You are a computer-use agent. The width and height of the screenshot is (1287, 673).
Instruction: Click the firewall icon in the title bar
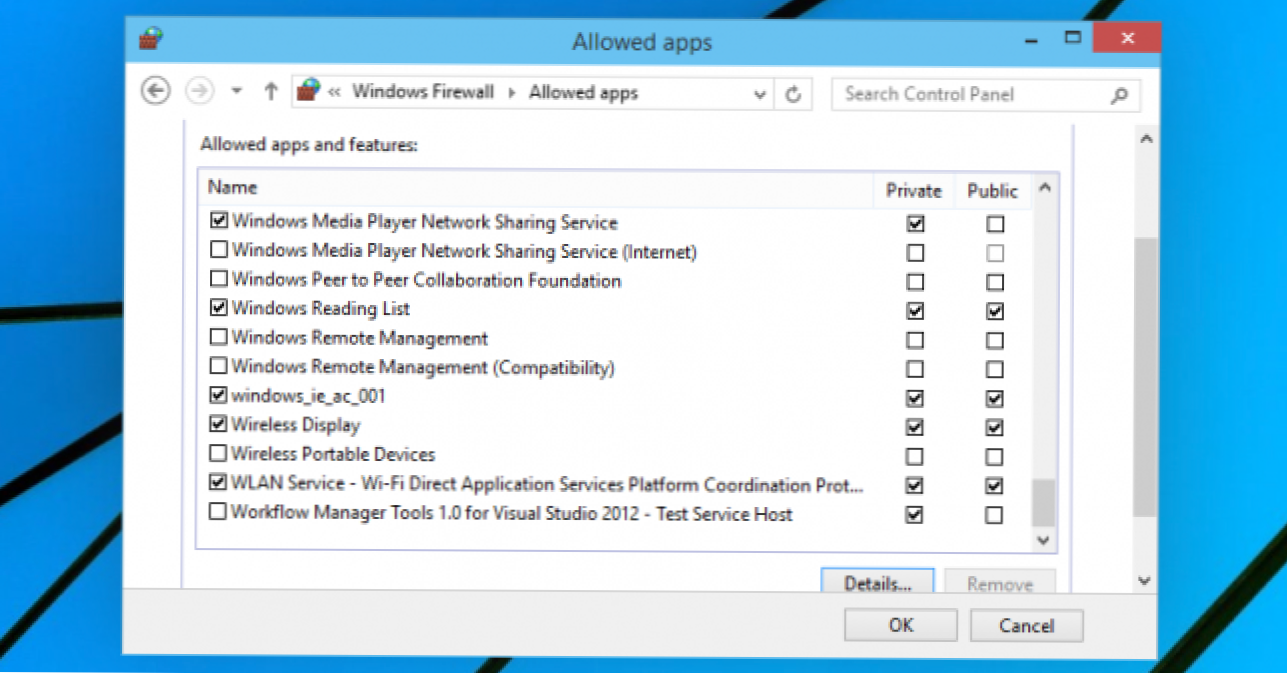coord(150,37)
